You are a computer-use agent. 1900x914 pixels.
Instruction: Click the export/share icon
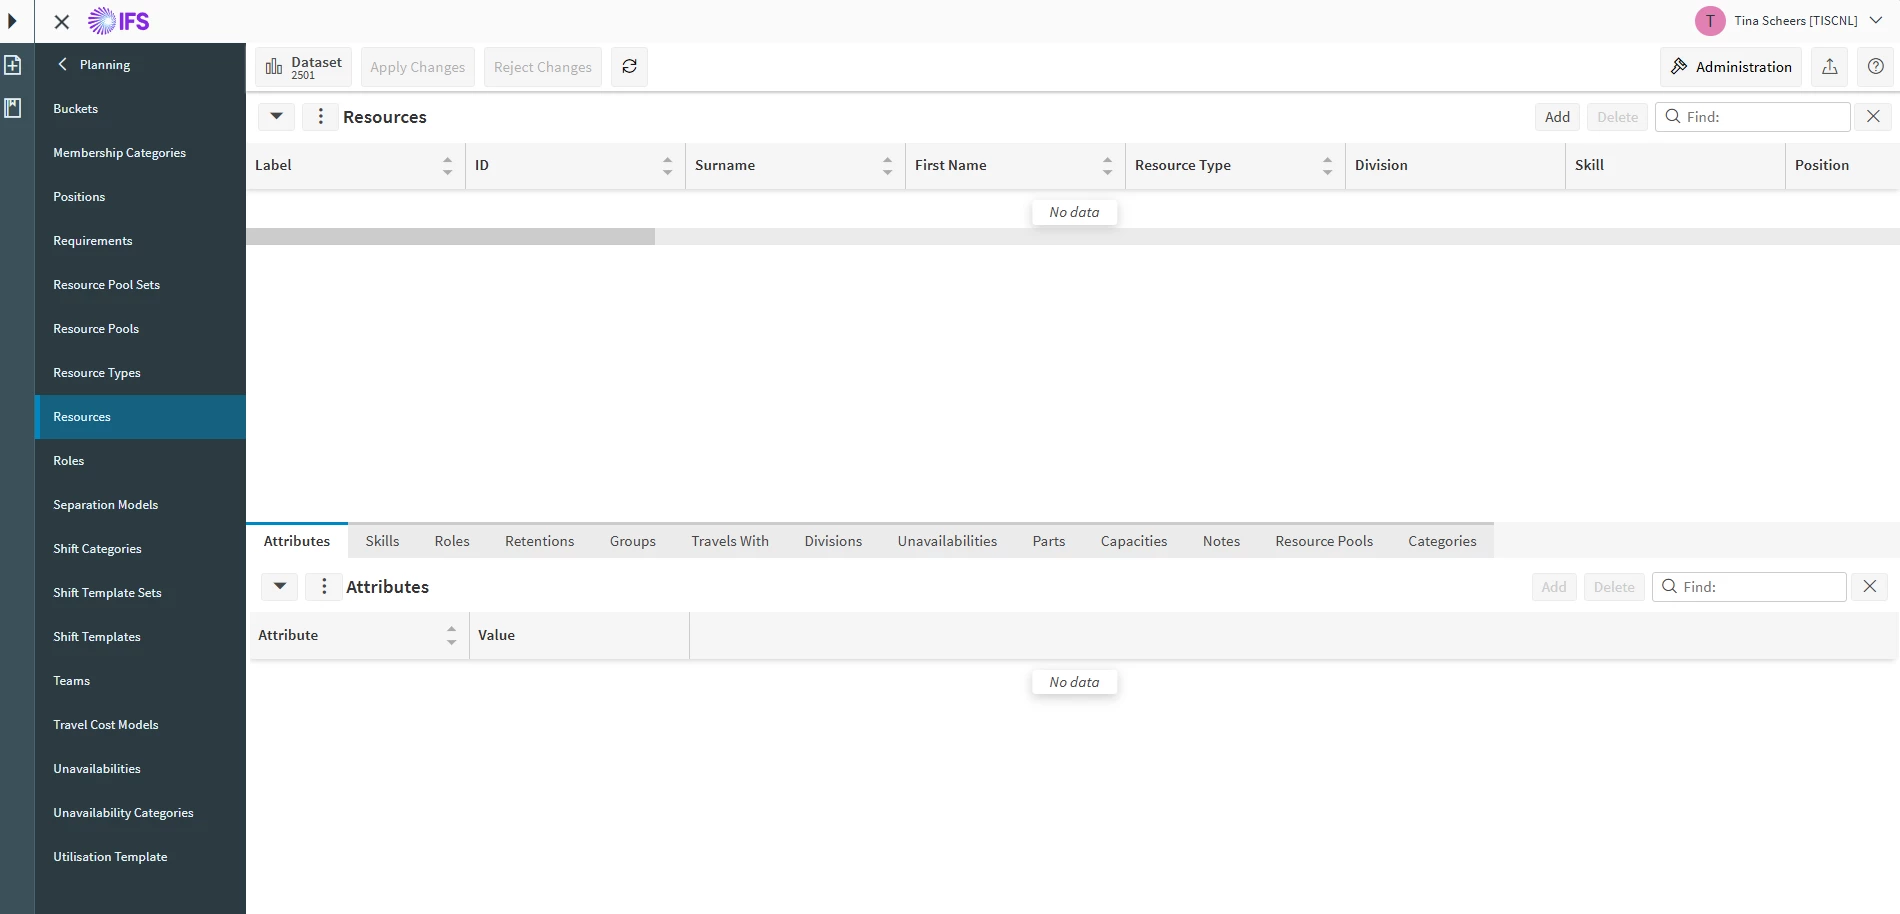coord(1830,67)
